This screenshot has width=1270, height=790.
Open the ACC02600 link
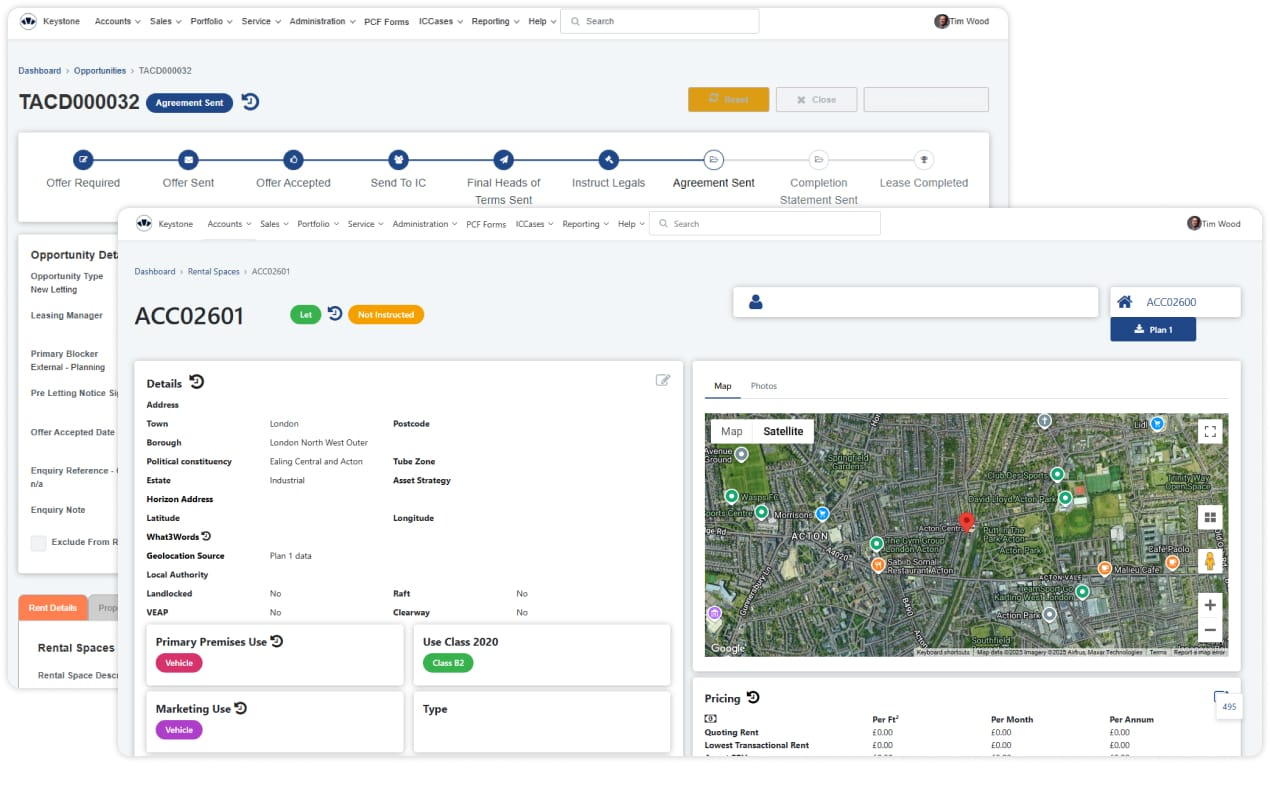(1171, 302)
